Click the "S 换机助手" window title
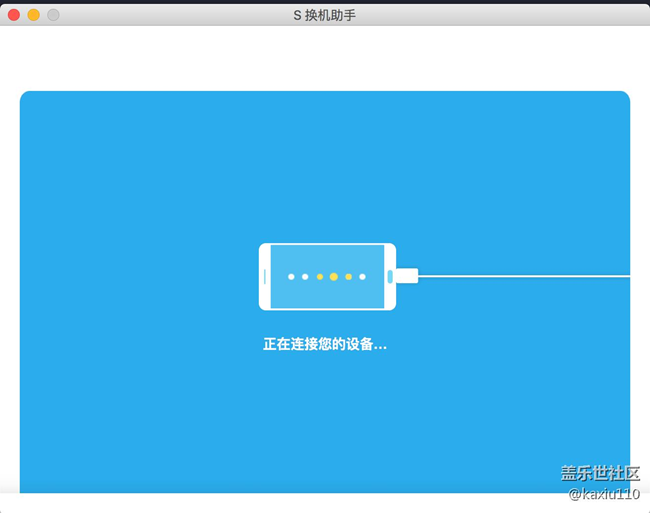 click(325, 15)
